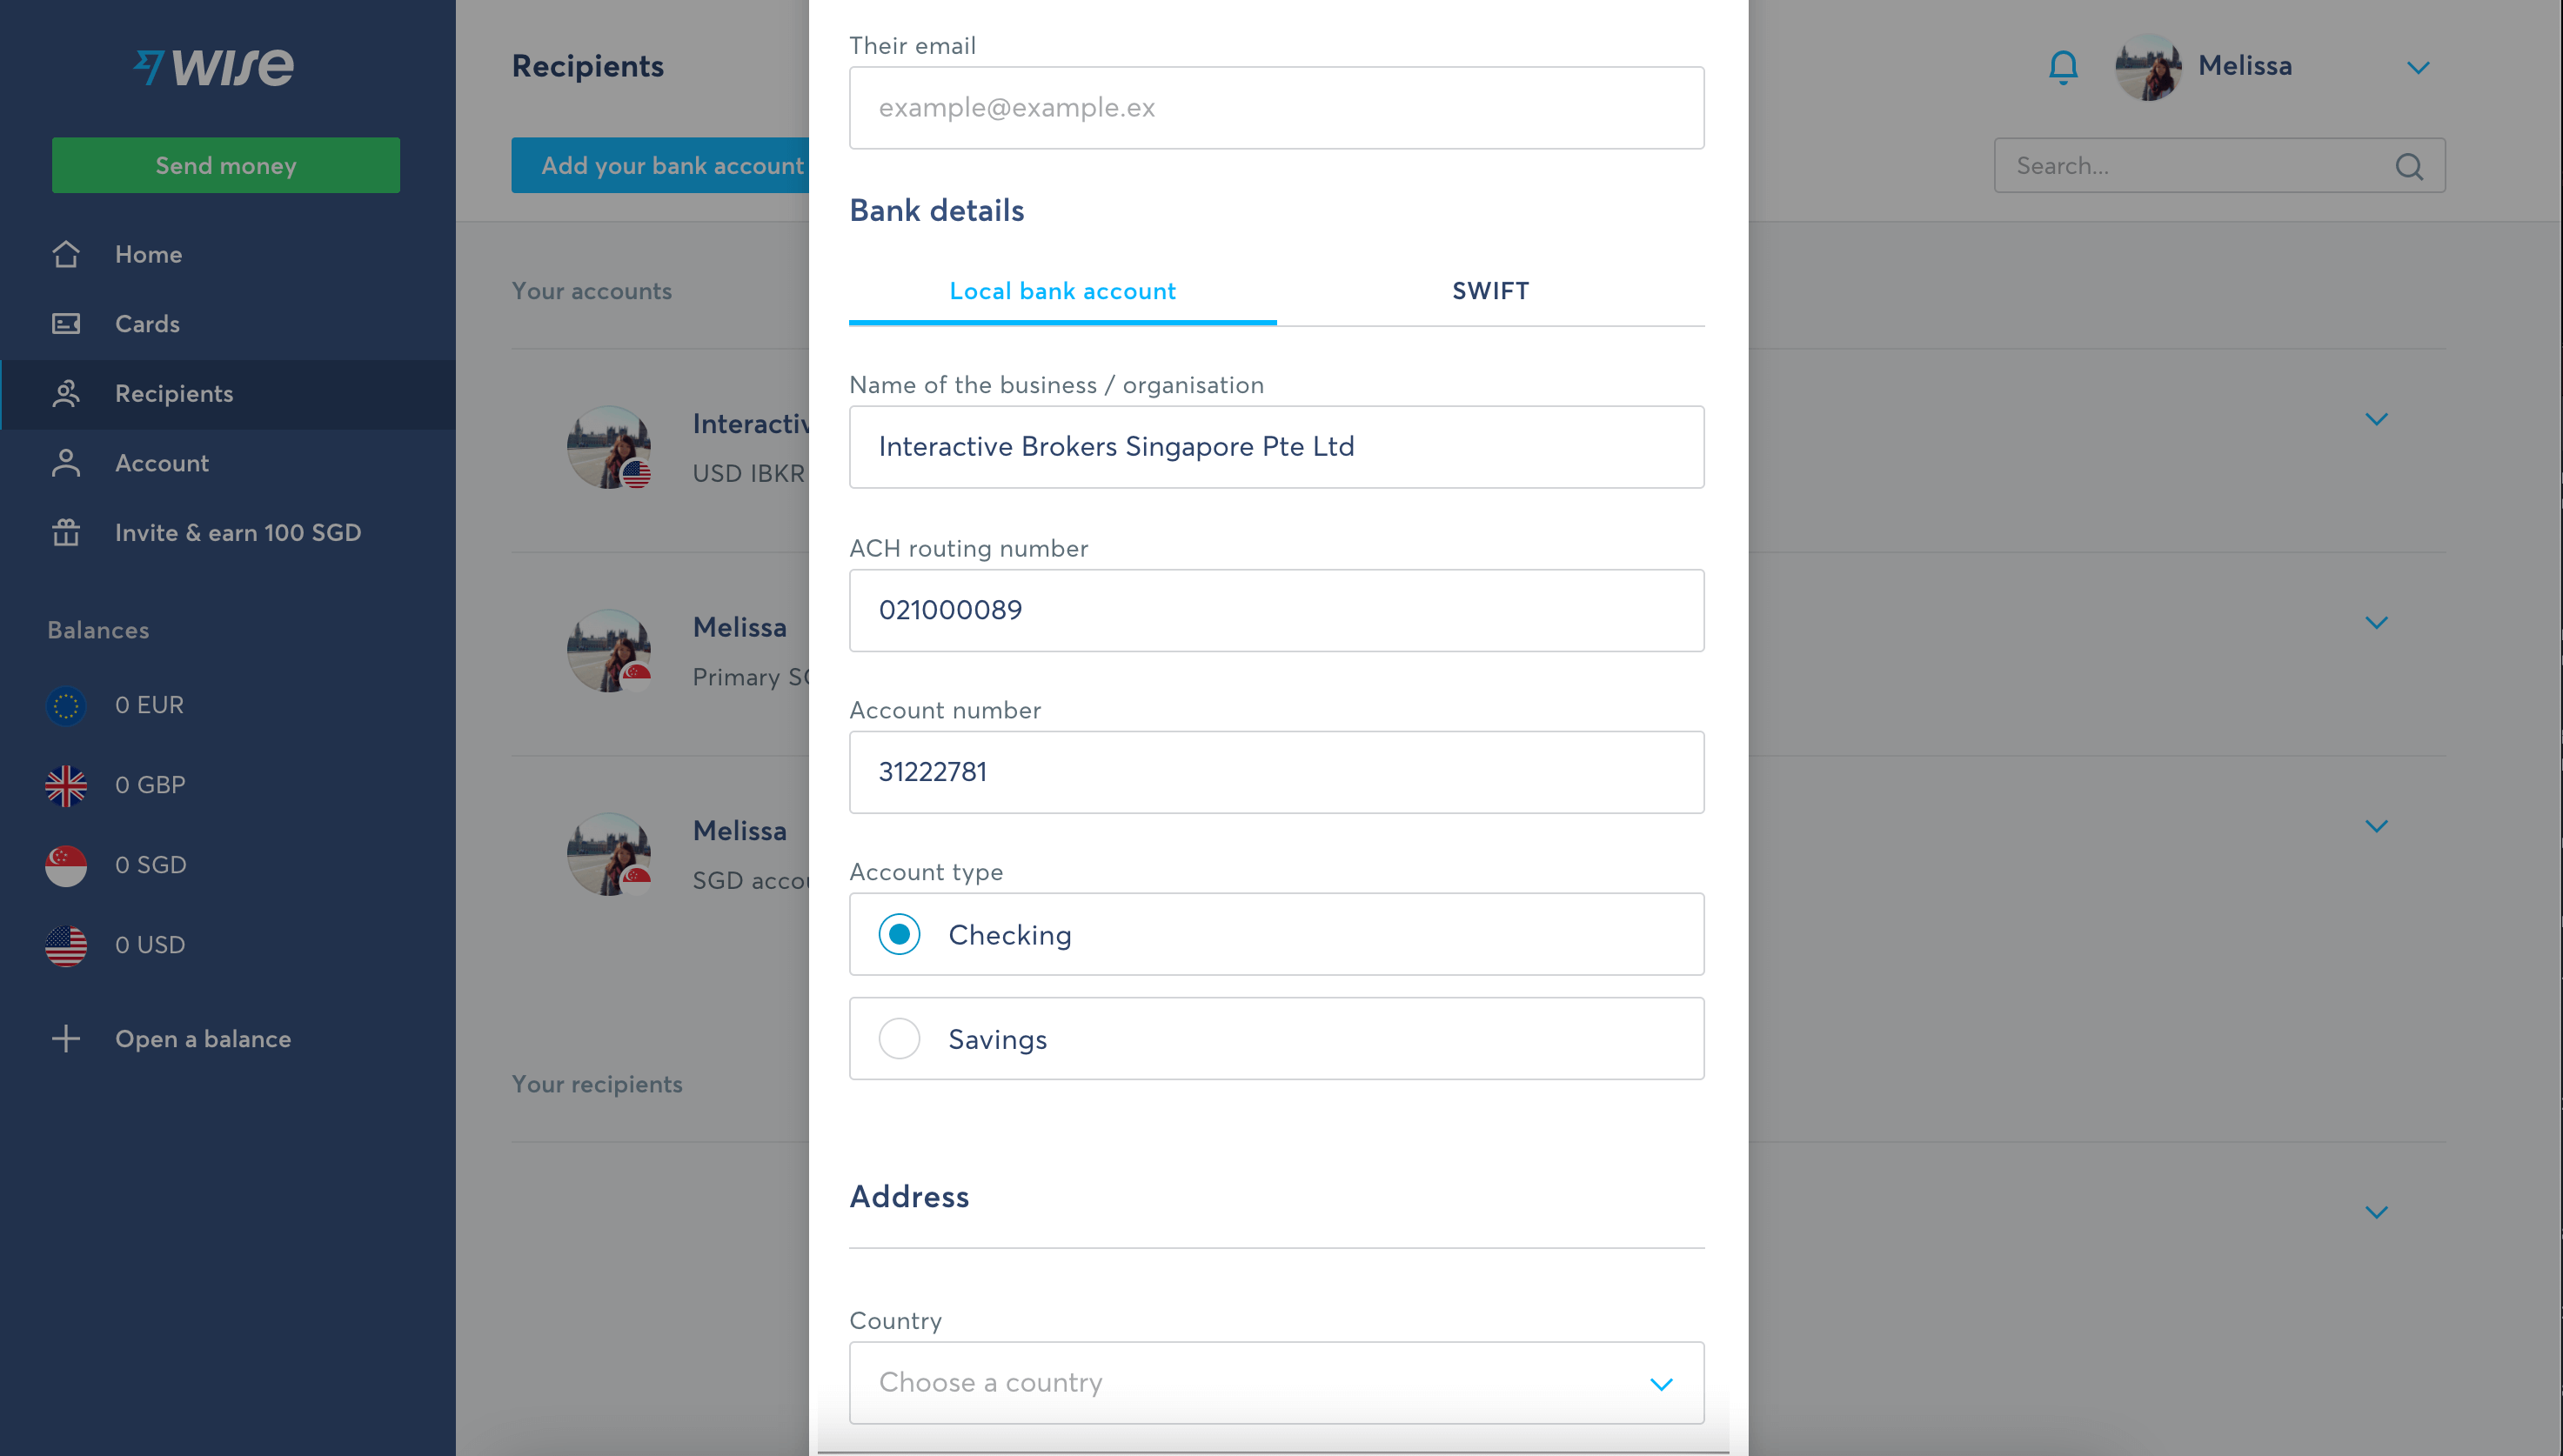This screenshot has width=2563, height=1456.
Task: Click Melissa's profile avatar in header
Action: [2148, 67]
